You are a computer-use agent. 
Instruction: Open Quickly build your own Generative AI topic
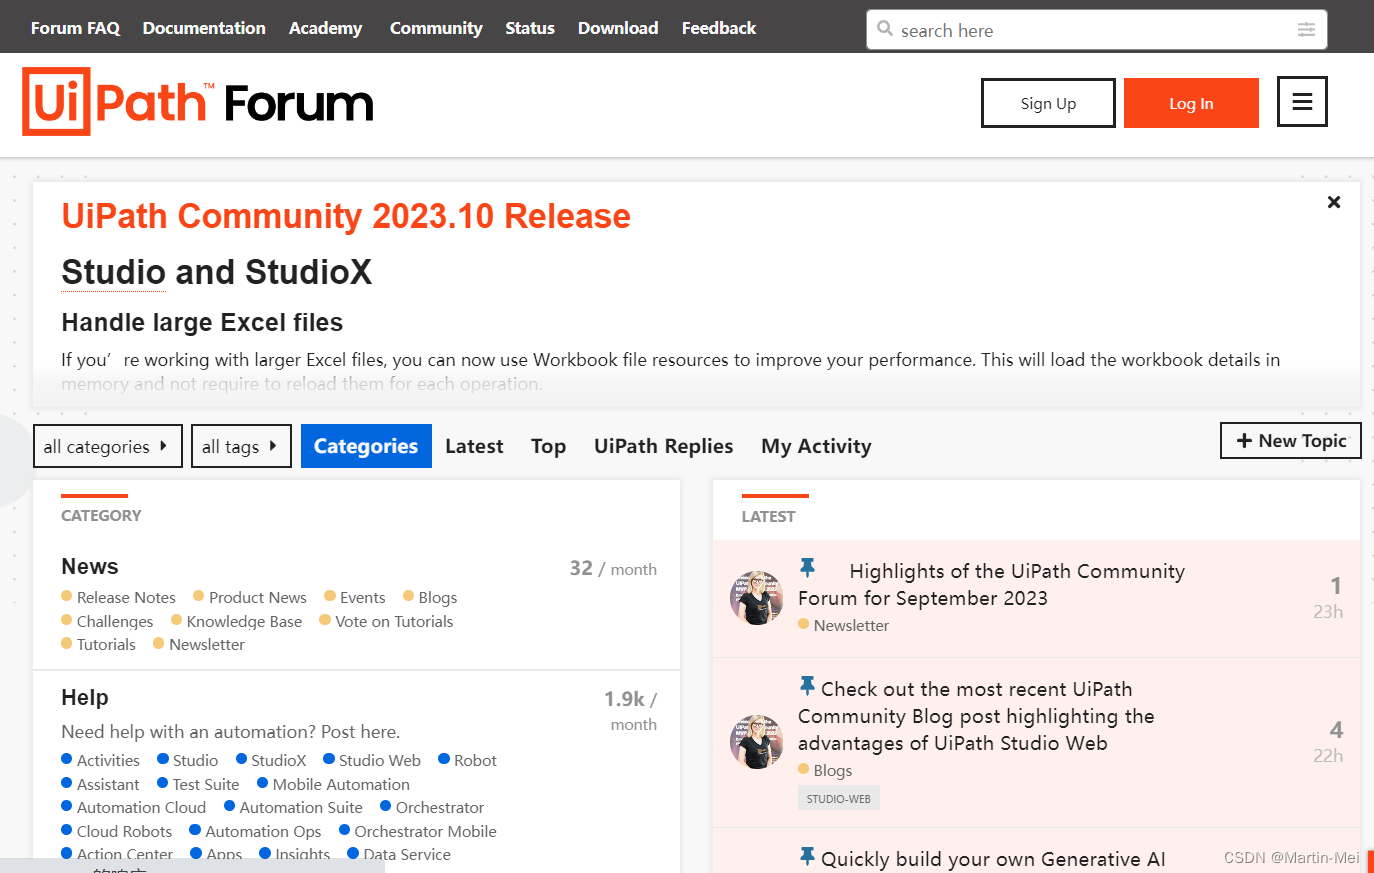click(x=993, y=859)
